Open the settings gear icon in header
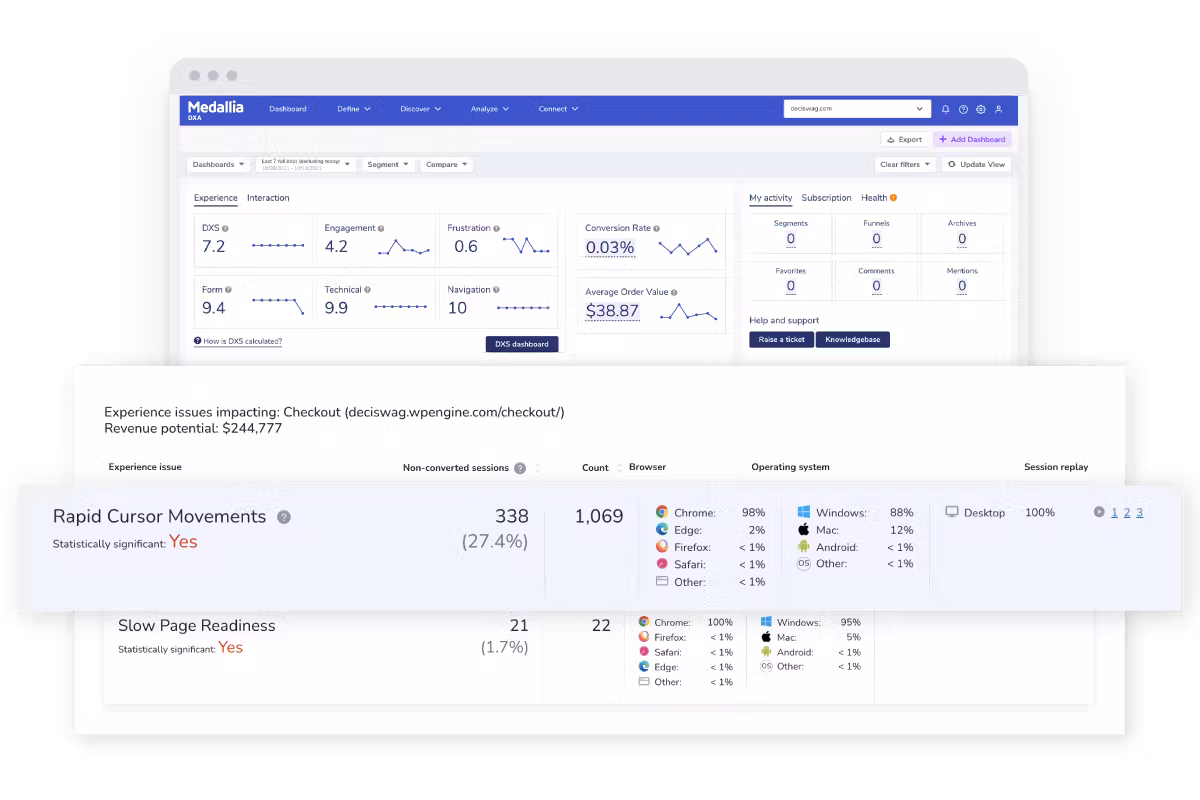The image size is (1200, 800). (x=981, y=109)
